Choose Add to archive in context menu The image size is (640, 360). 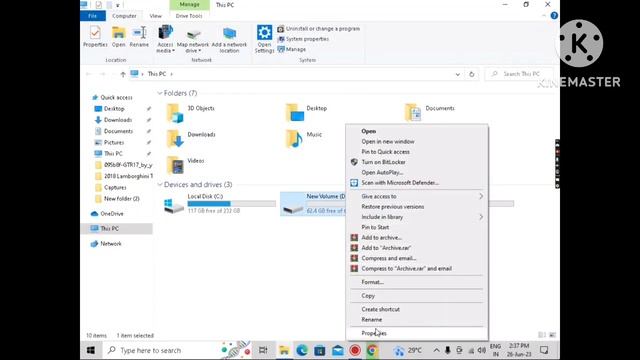(417, 238)
